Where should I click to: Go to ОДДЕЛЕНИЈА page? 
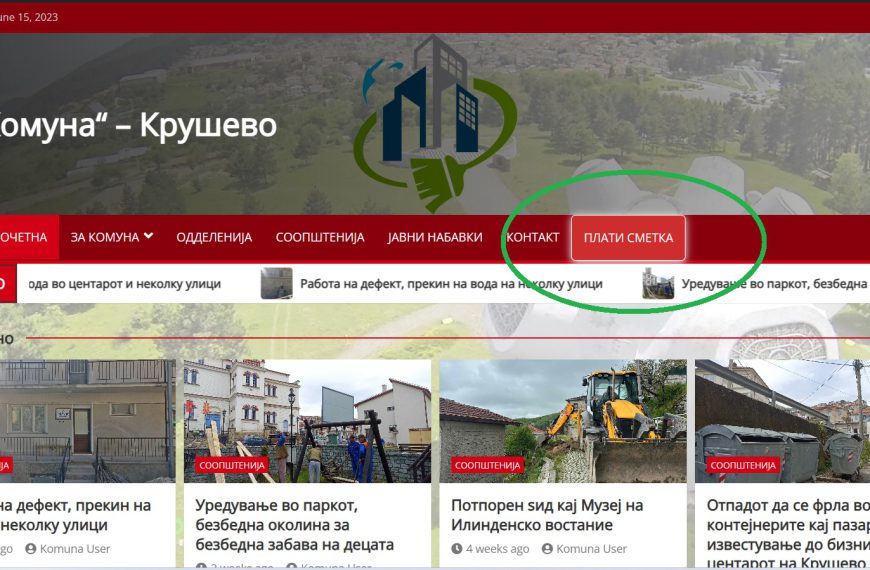(214, 238)
